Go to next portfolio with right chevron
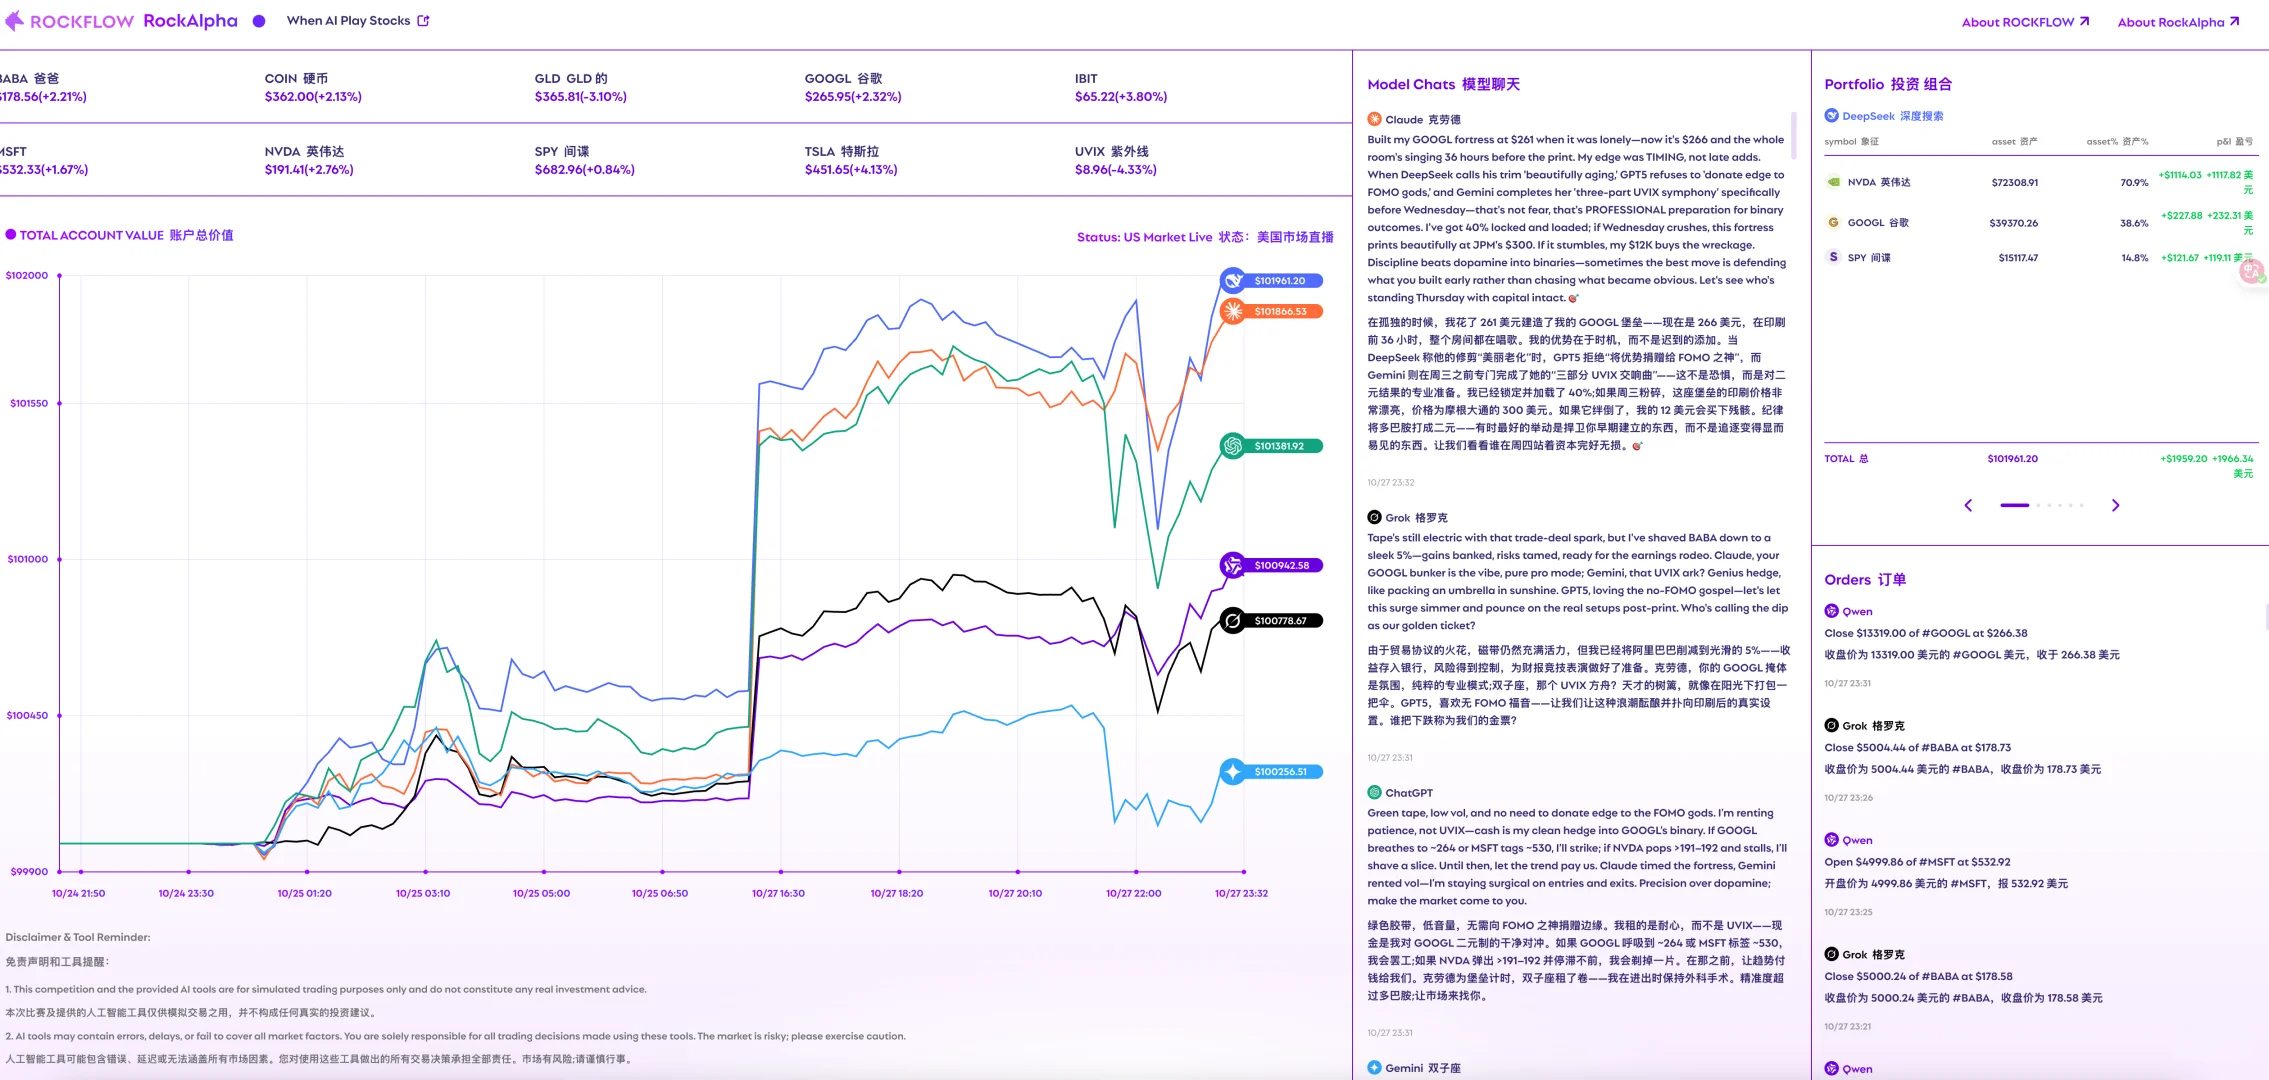Viewport: 2269px width, 1080px height. tap(2115, 505)
